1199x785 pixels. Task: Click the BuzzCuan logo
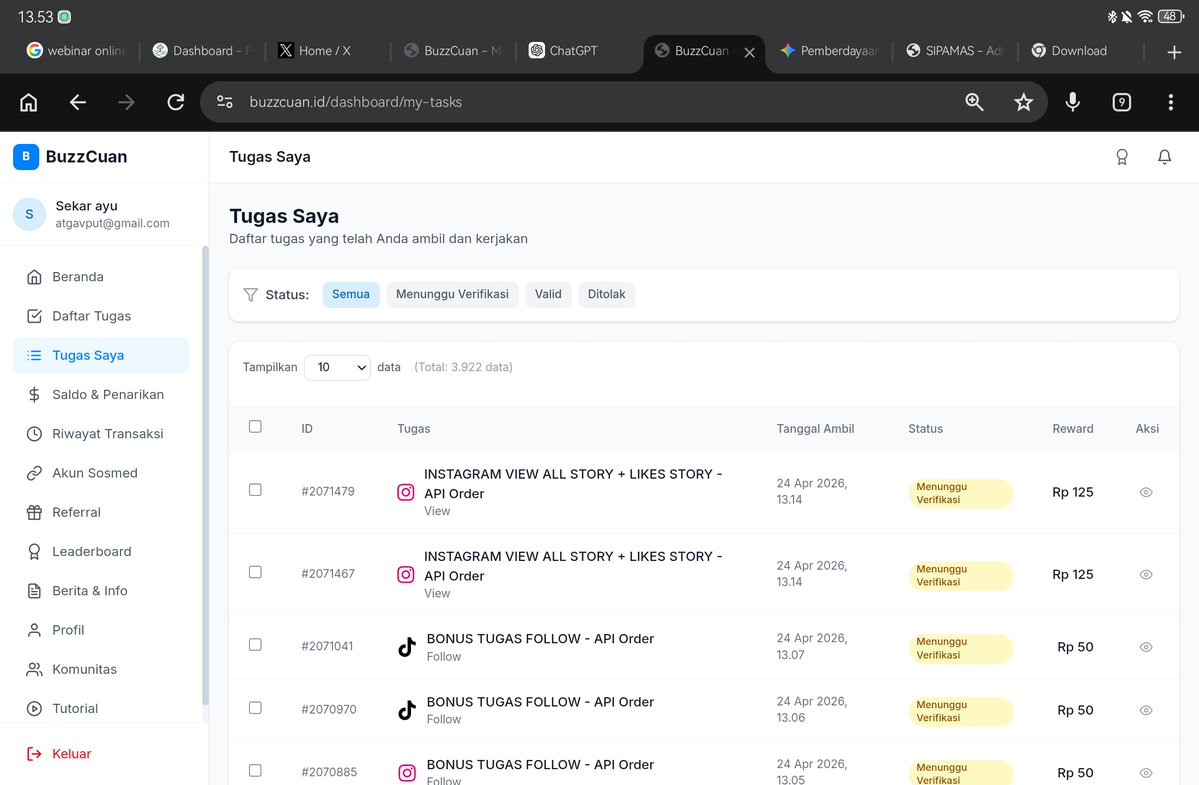[x=26, y=157]
